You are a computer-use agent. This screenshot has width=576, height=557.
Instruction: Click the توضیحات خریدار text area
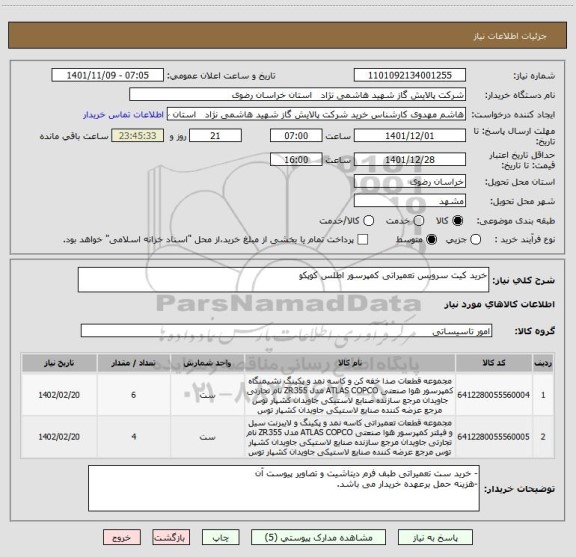coord(284,488)
